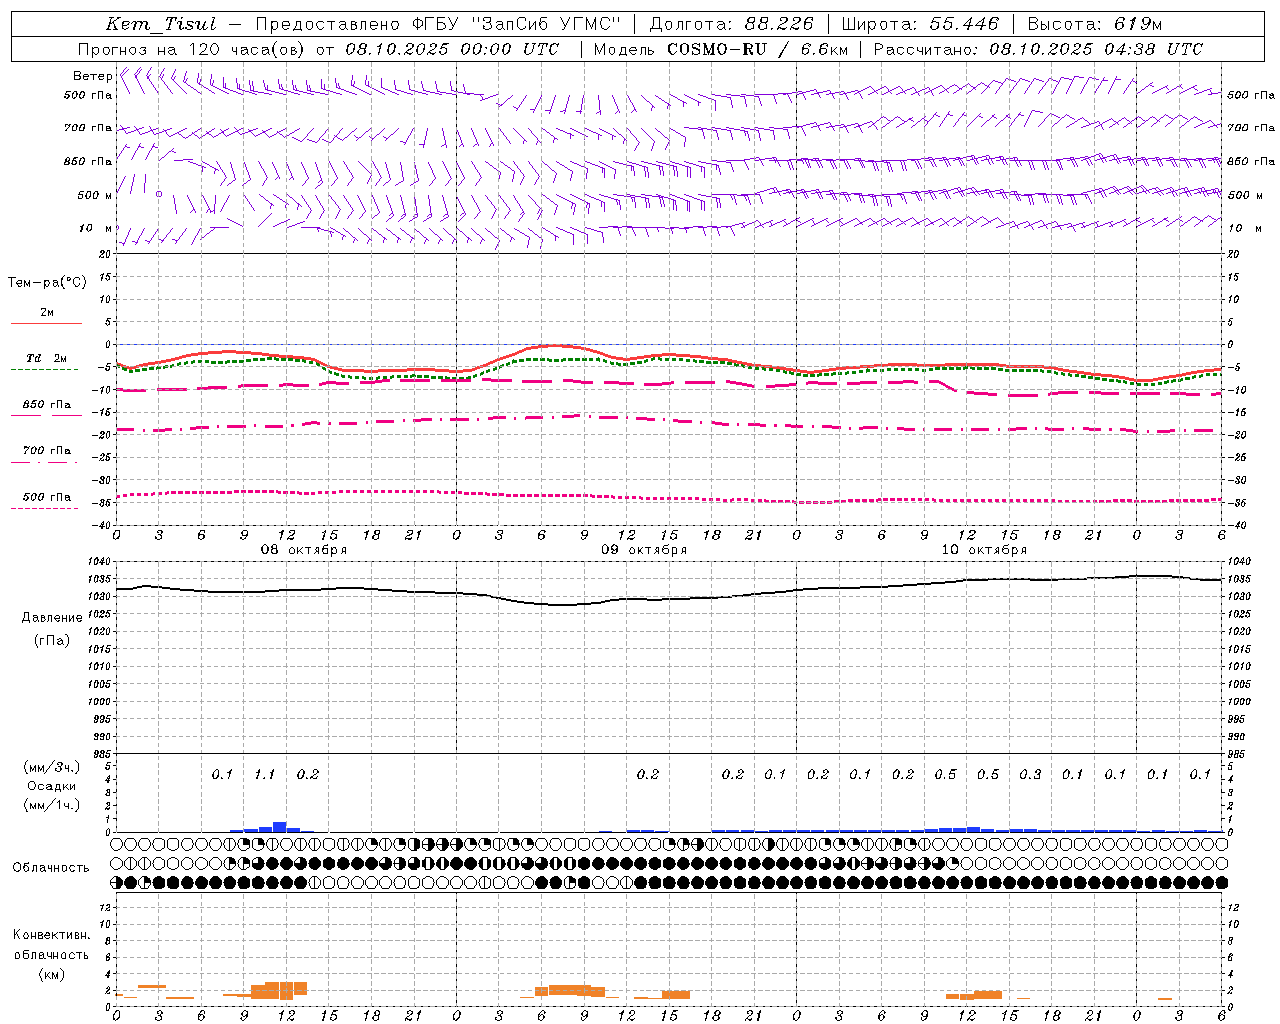Click the (мм/3ч.) precipitation unit label
This screenshot has height=1024, width=1280.
tap(52, 767)
